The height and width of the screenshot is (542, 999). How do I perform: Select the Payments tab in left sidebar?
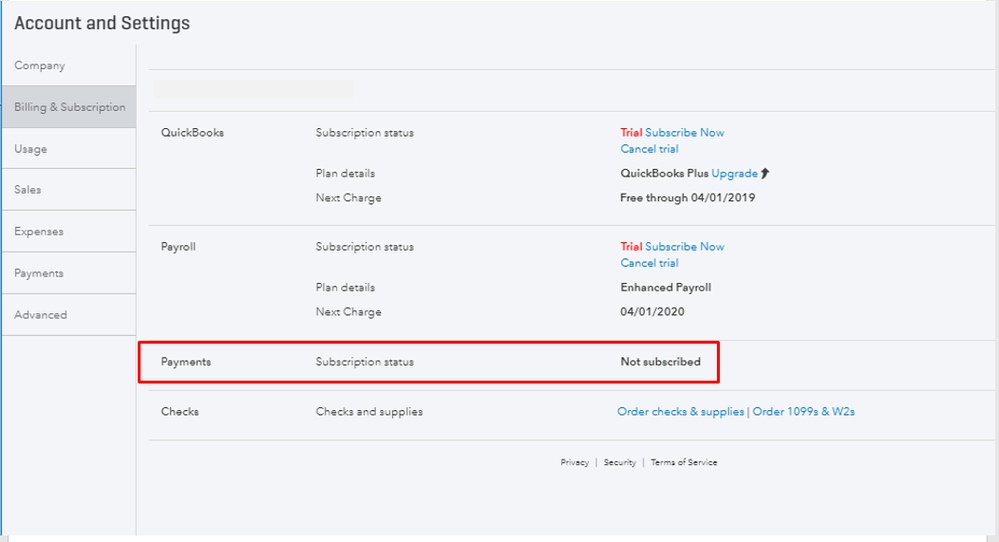[39, 274]
